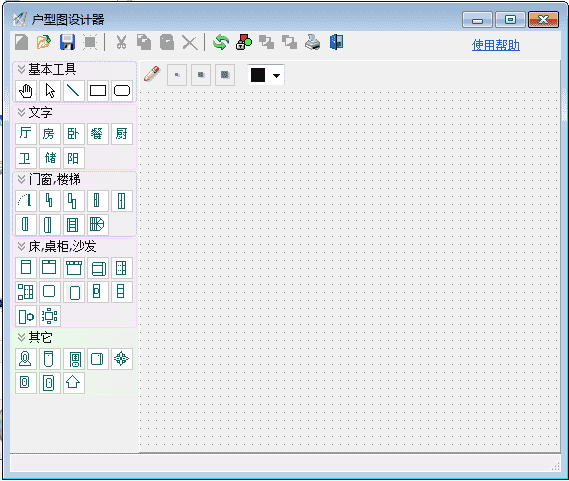Collapse the 其它 section

pyautogui.click(x=21, y=337)
